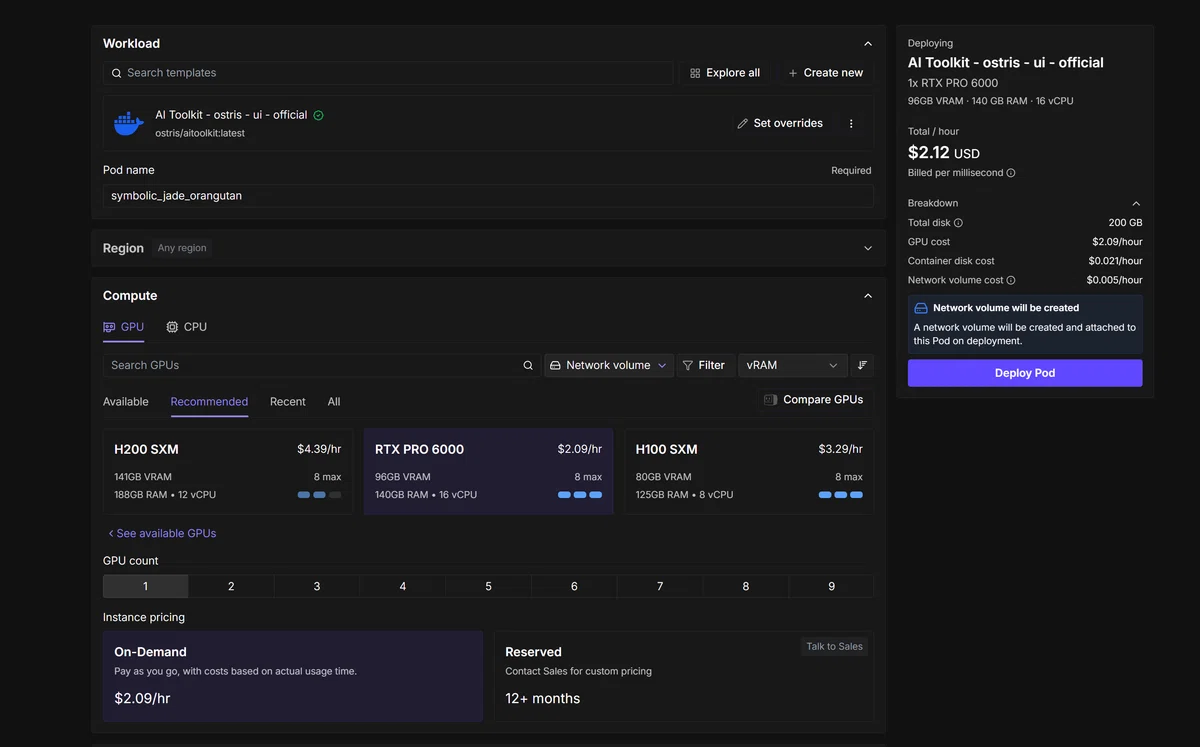Click the Filter funnel button
The image size is (1200, 747).
click(704, 365)
